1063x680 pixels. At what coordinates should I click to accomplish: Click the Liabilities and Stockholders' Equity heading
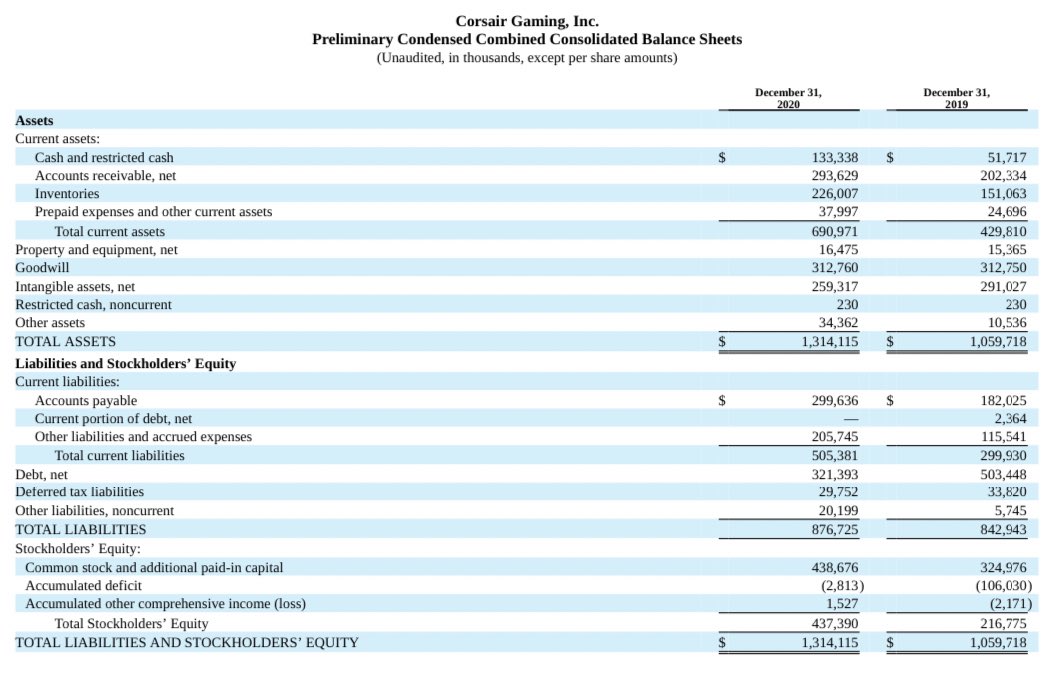126,363
